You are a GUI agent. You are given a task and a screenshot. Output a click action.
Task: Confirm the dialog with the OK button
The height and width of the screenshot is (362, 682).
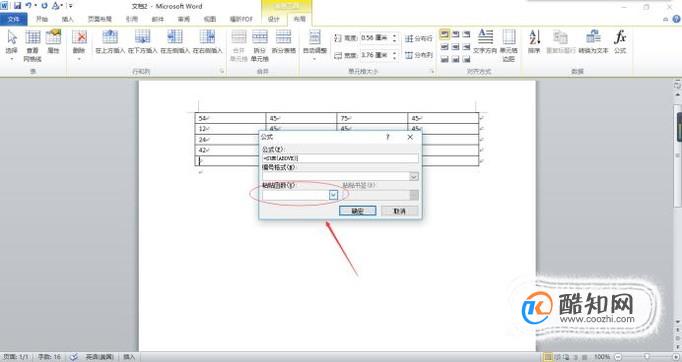point(358,211)
